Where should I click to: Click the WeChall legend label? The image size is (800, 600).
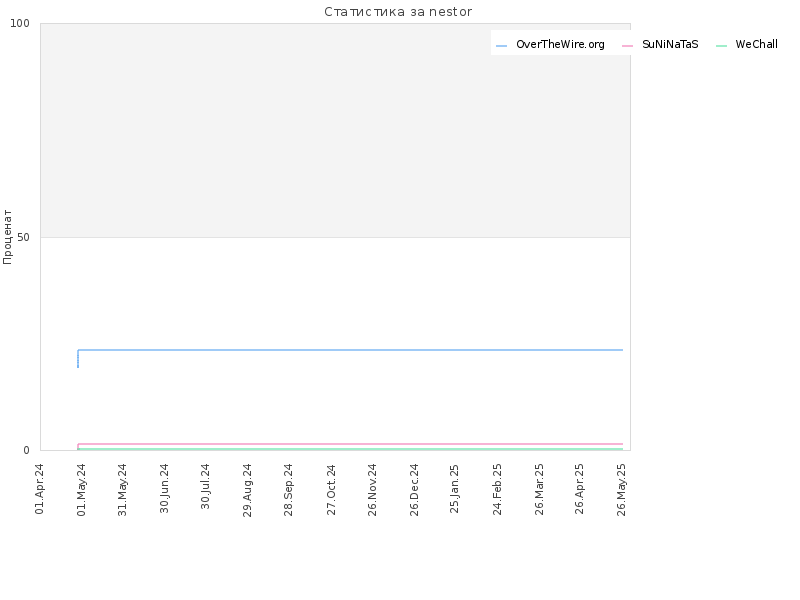756,44
